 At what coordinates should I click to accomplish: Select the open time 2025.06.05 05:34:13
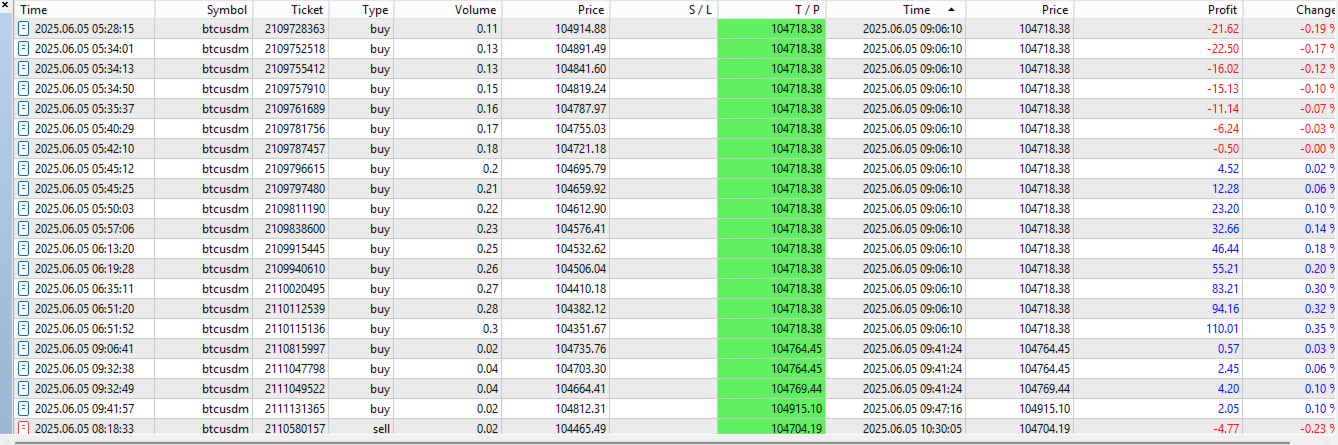click(84, 69)
